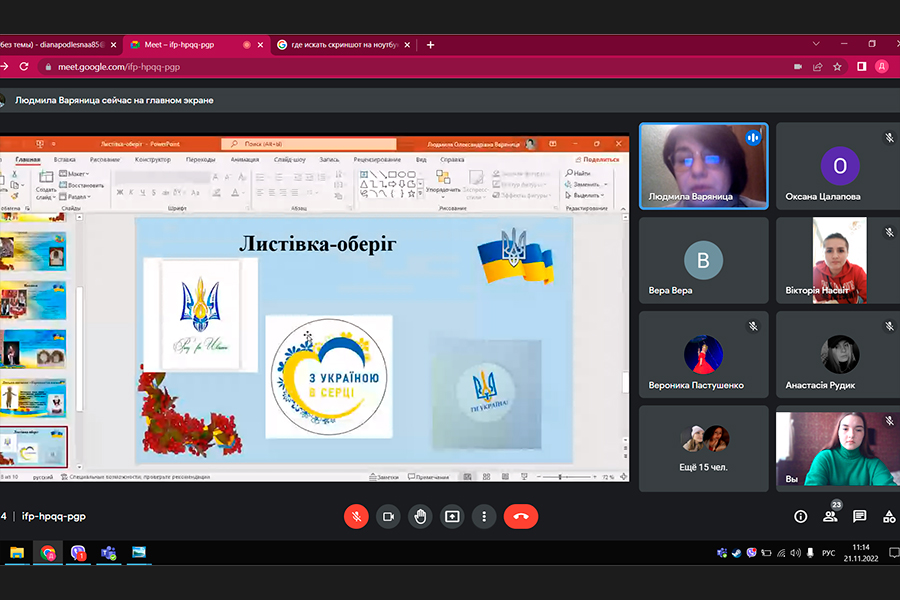Unmute the microphone in Meet
This screenshot has width=900, height=600.
point(356,516)
